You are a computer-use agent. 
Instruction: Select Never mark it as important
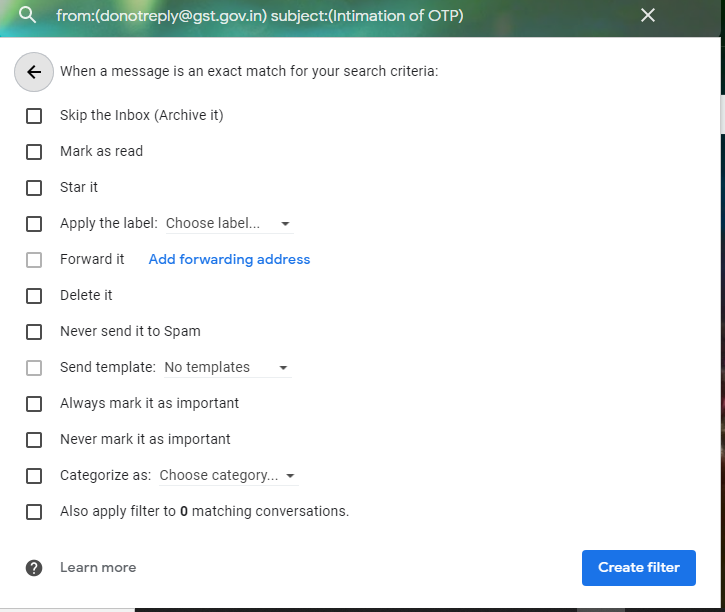(34, 440)
